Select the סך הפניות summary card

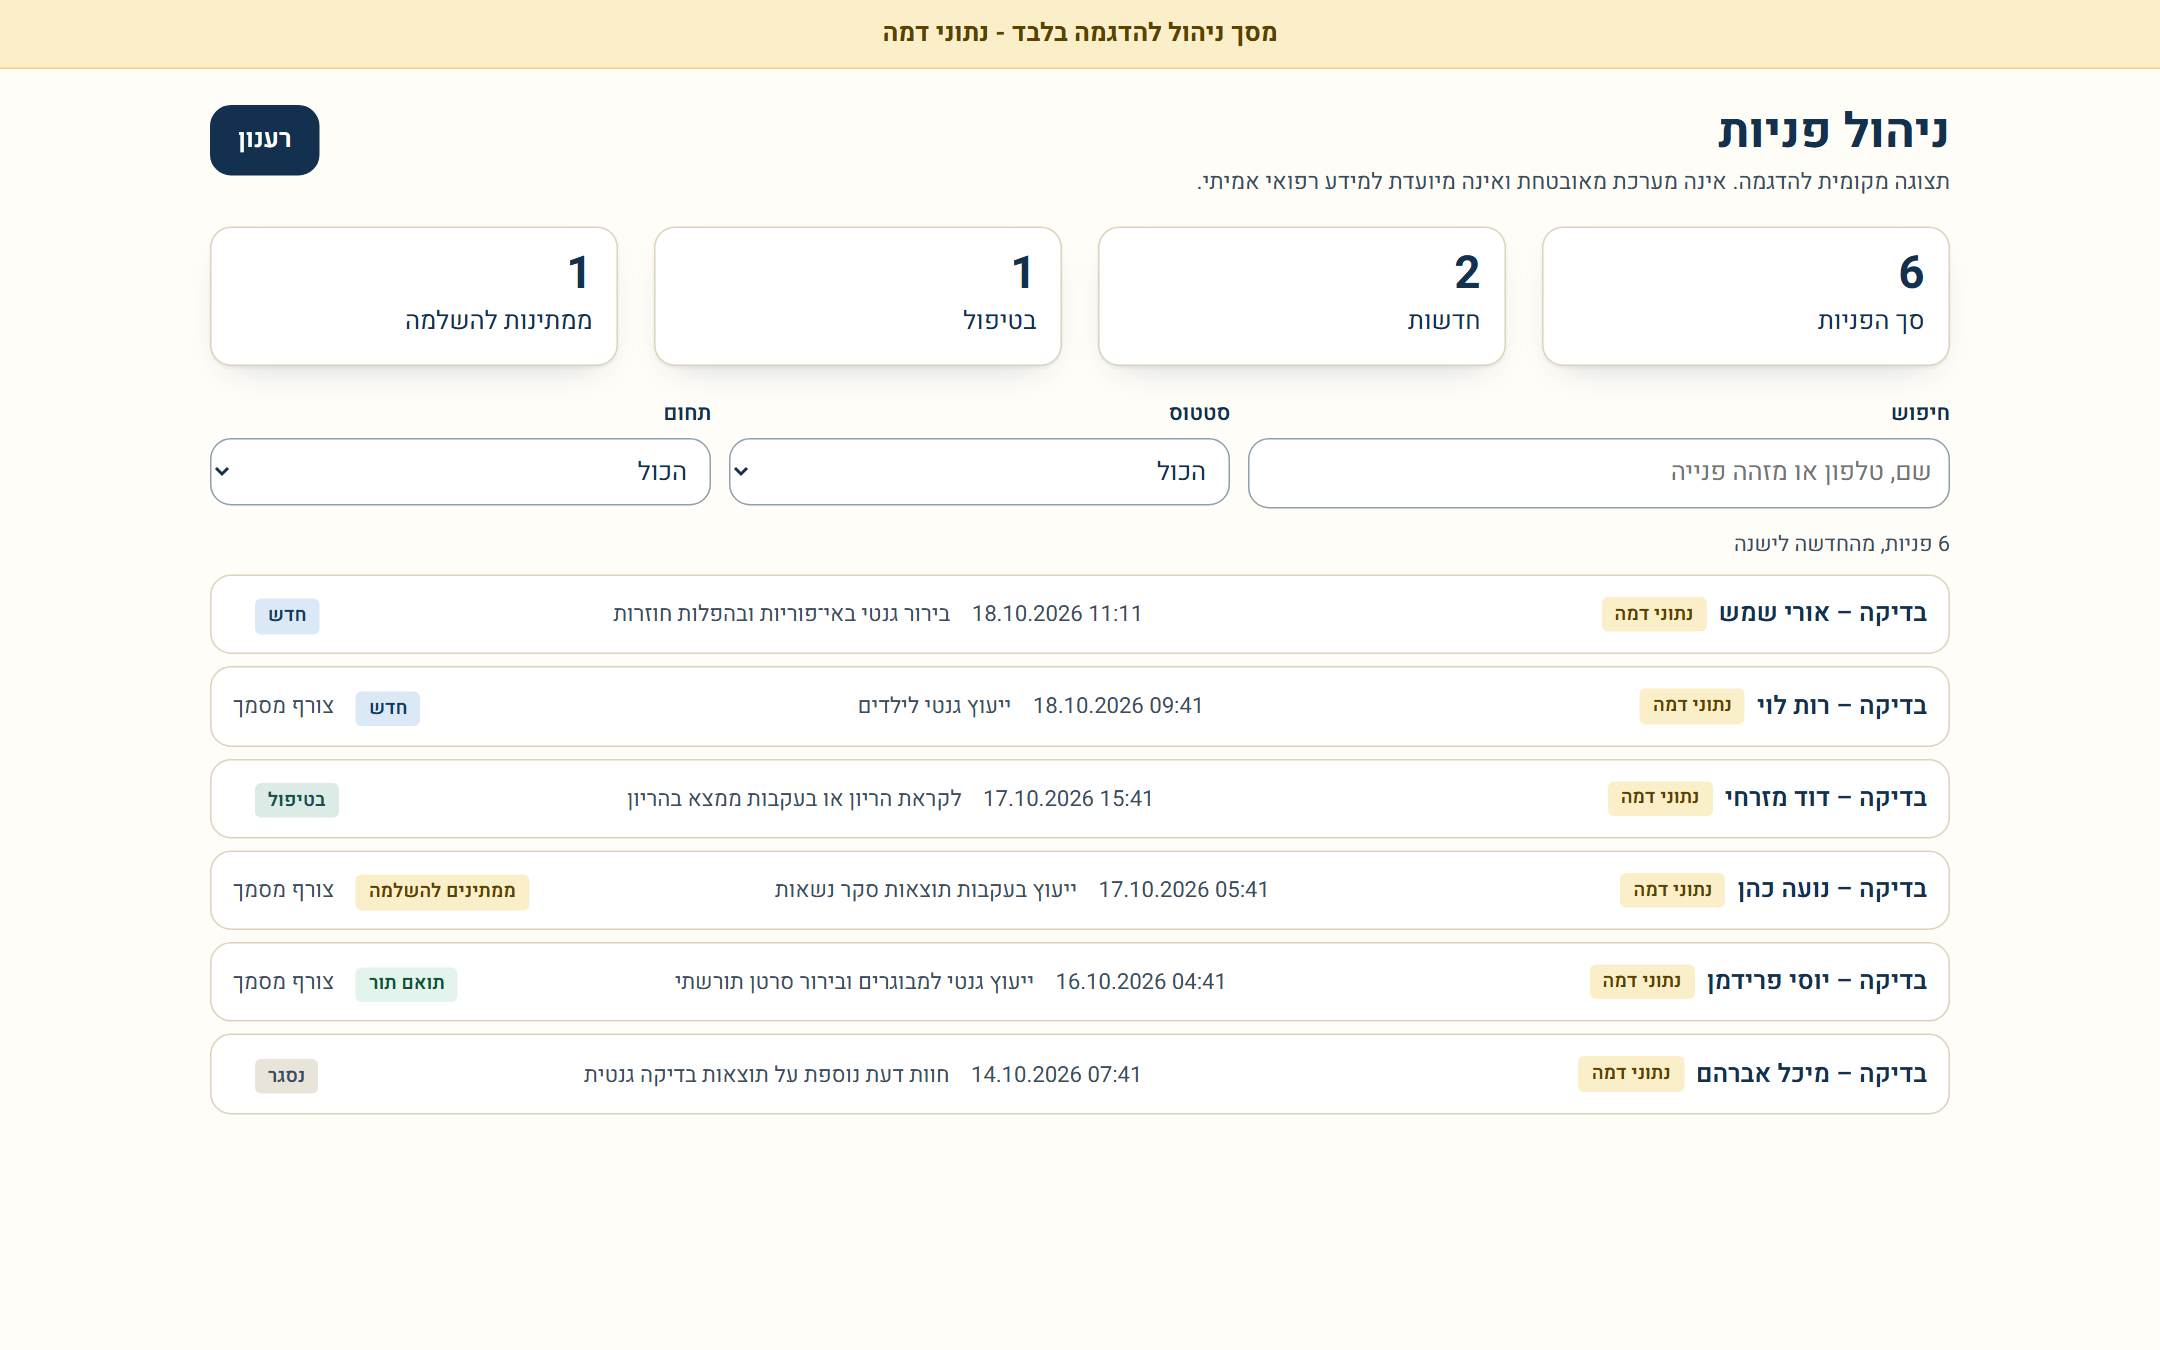point(1745,296)
